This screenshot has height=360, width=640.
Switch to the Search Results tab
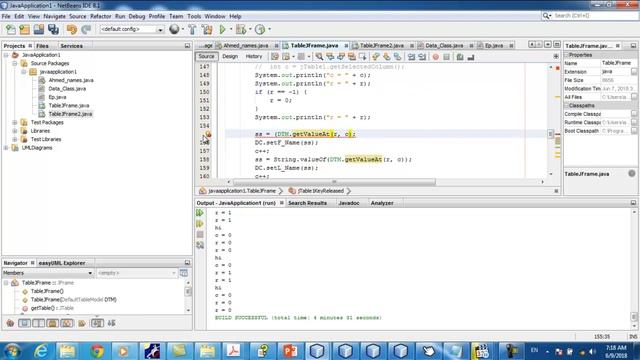307,203
